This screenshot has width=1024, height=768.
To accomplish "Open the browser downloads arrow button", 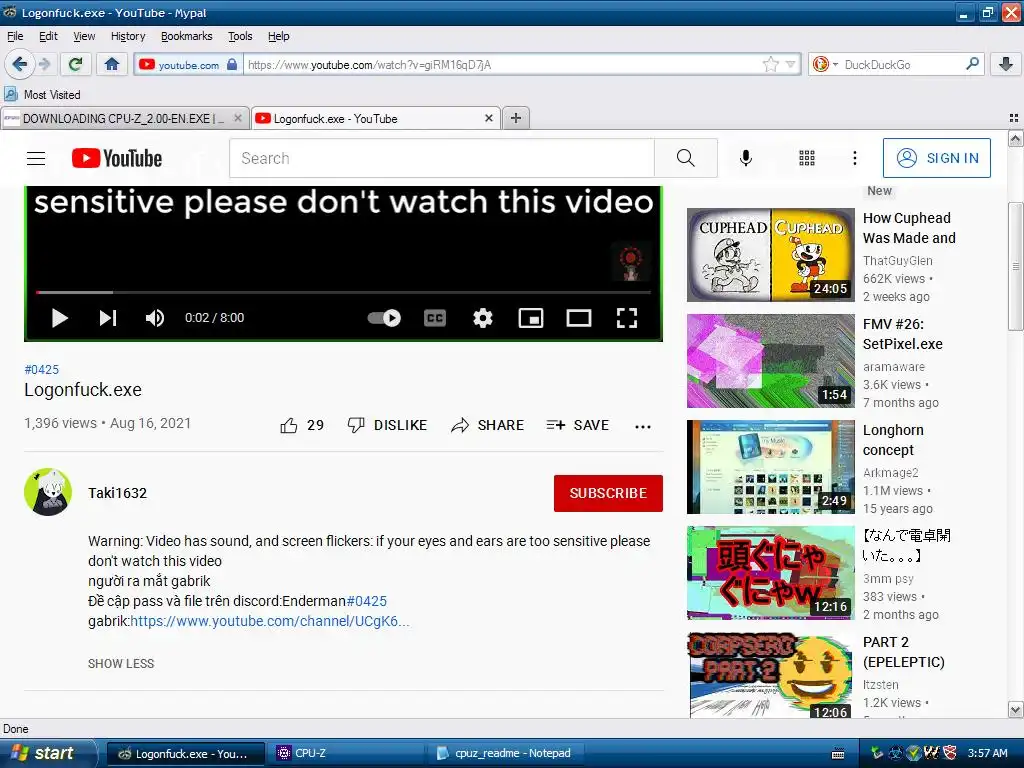I will click(1006, 64).
